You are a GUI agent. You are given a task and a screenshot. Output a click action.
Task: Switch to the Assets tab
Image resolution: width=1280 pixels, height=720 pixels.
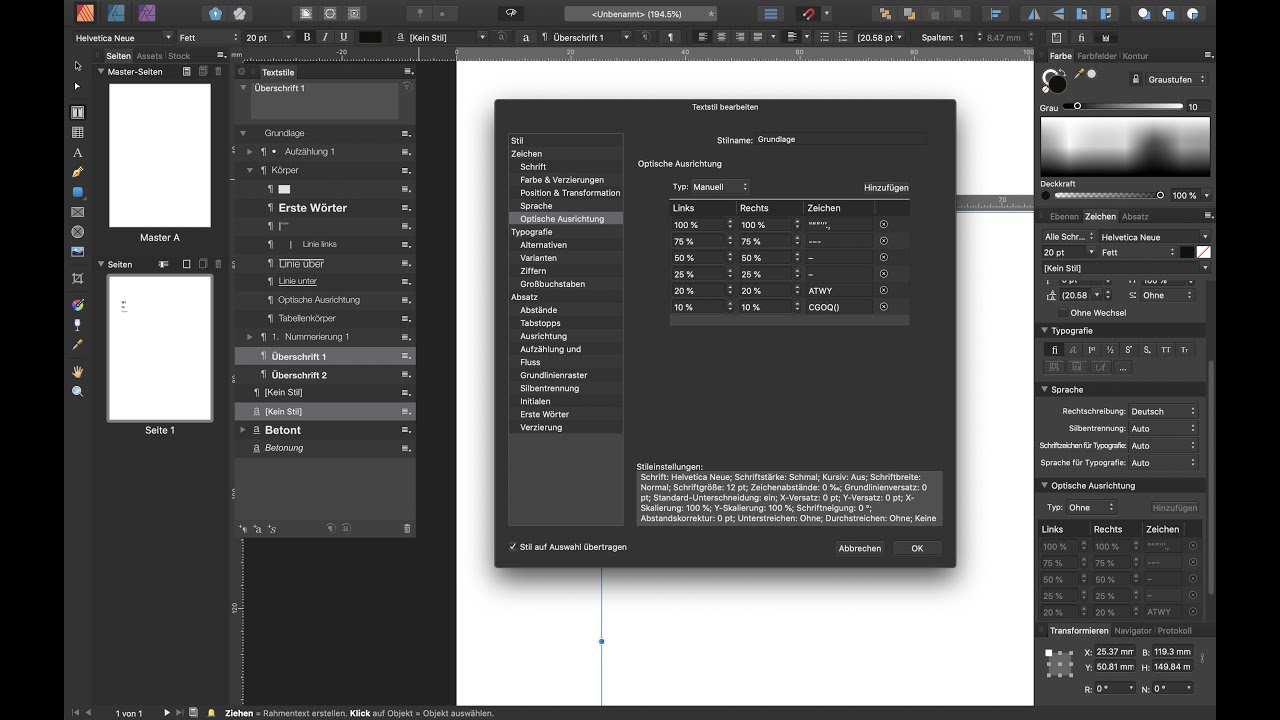[149, 56]
